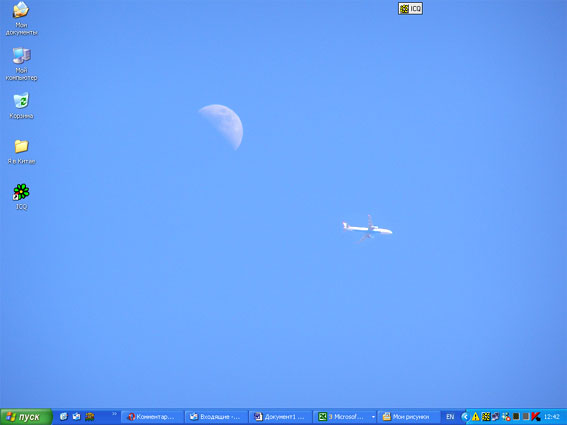567x425 pixels.
Task: Click the yellow warning triangle tray icon
Action: click(x=476, y=417)
